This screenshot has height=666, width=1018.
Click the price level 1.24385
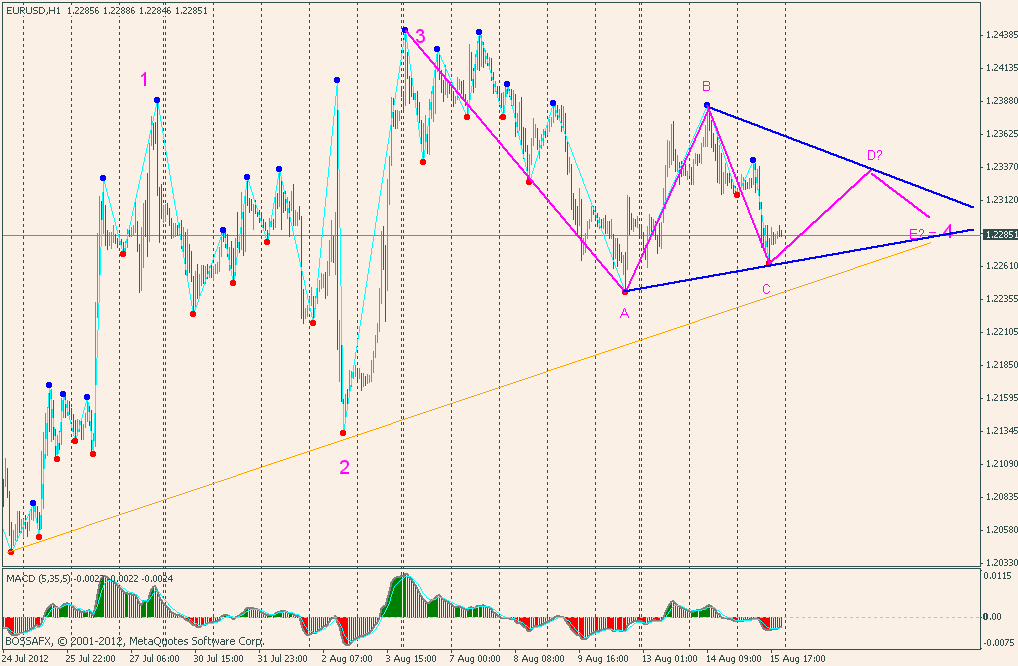point(1002,34)
